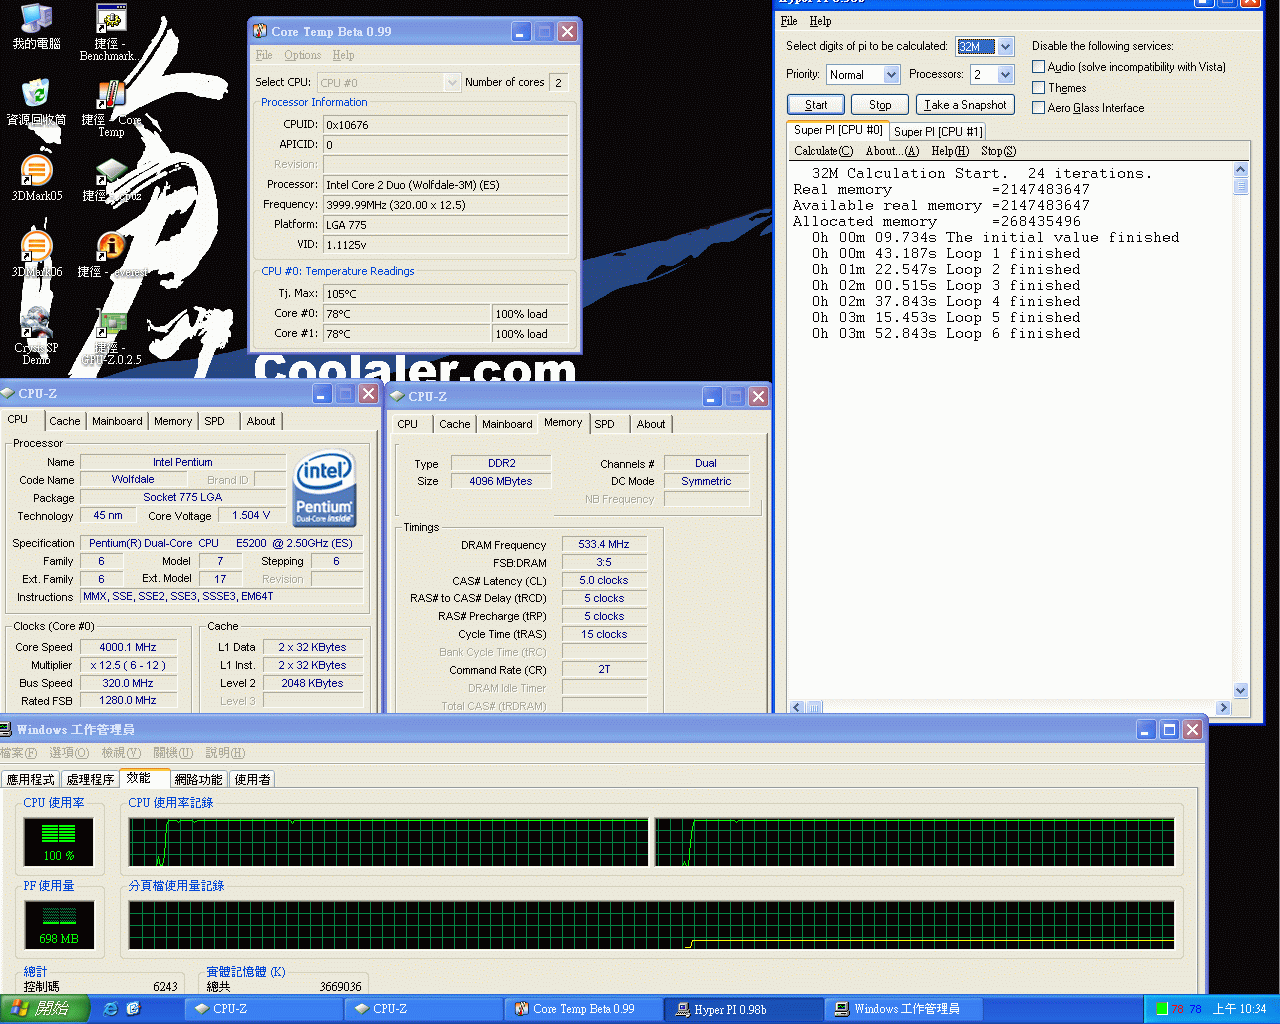Open Cache tab in CPU-Z processor window
Viewport: 1280px width, 1024px height.
click(65, 421)
